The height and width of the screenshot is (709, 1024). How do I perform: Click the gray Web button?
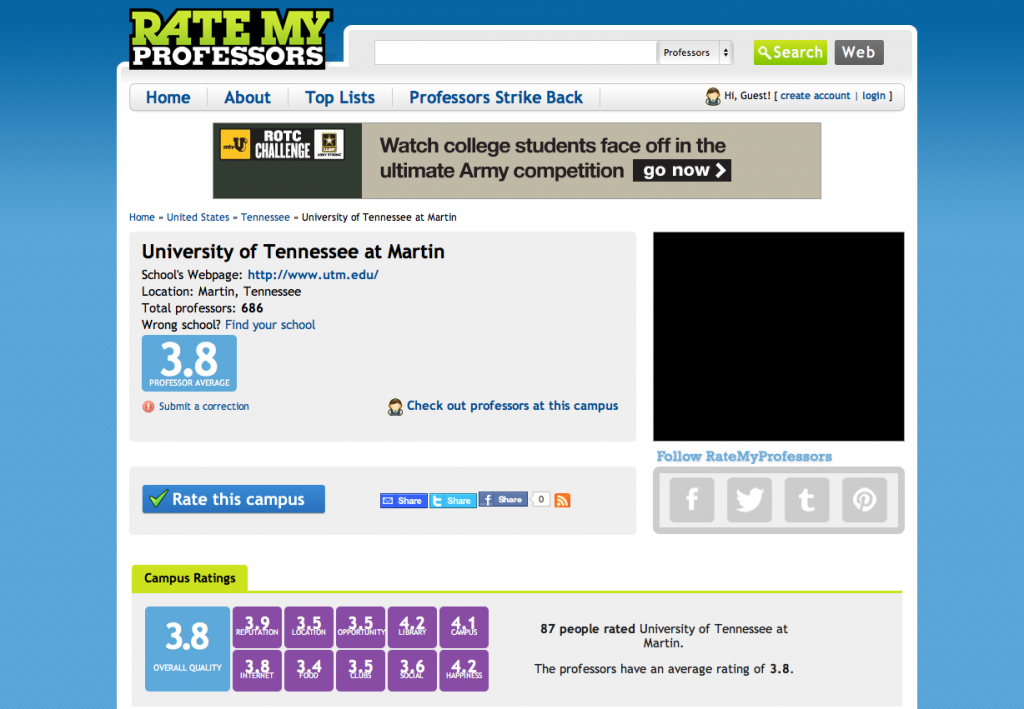coord(859,52)
